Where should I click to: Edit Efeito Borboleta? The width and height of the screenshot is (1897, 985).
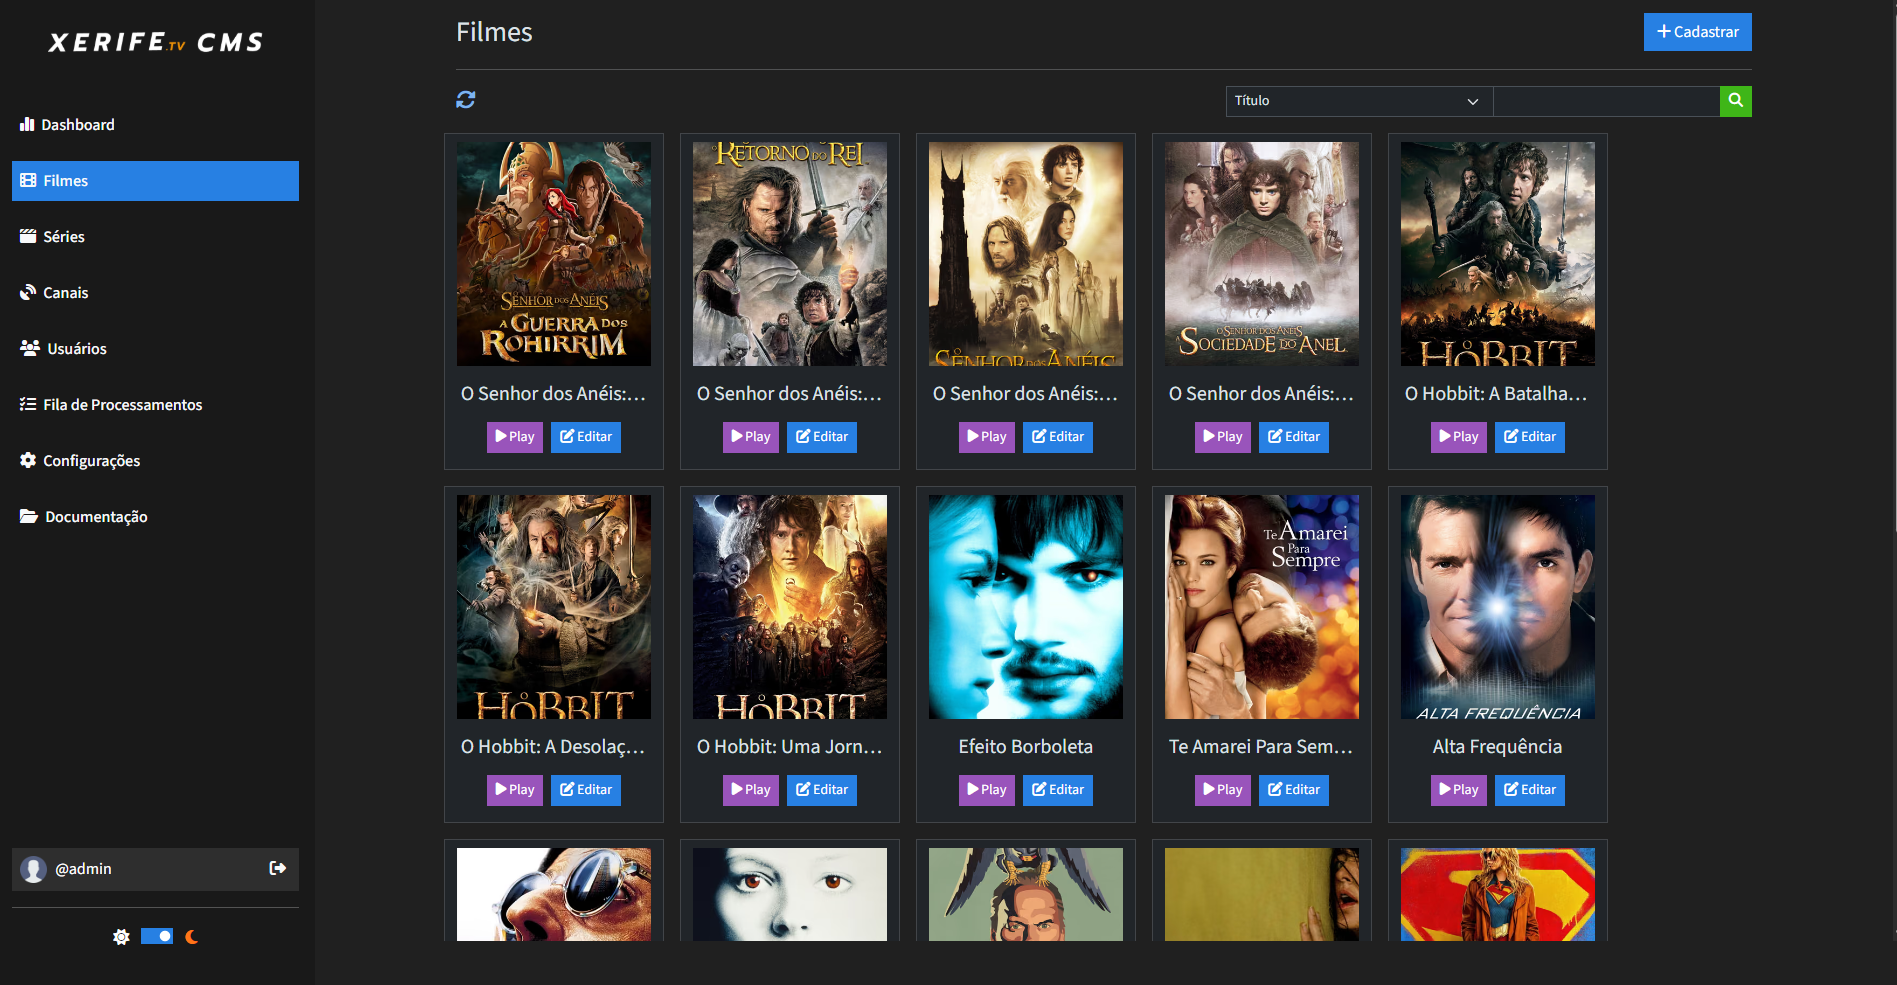(1058, 790)
